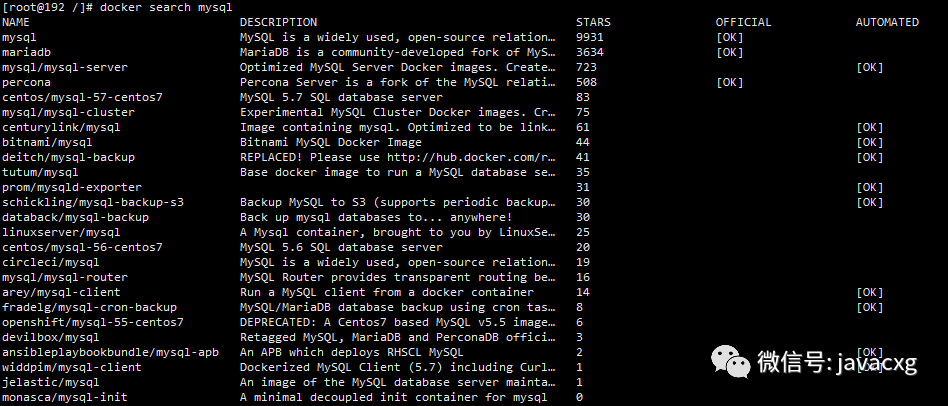Click AUTOMATED [OK] for schickling/mysql-backup-s3 row
Viewport: 948px width, 406px height.
pyautogui.click(x=869, y=202)
